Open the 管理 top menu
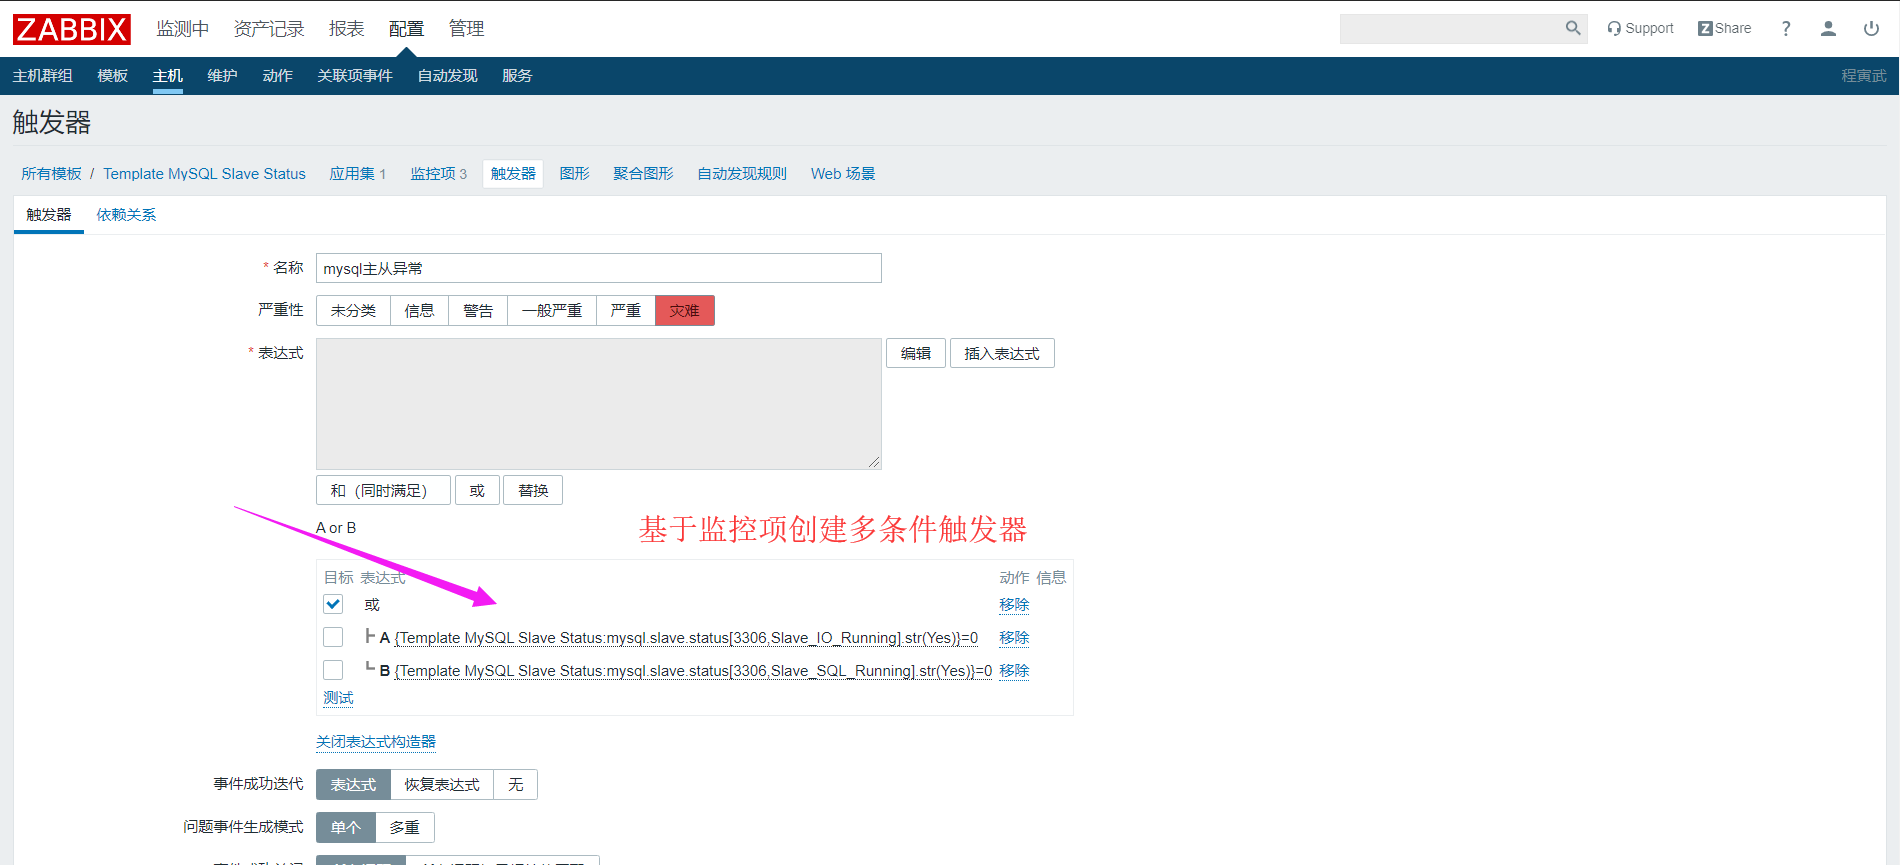This screenshot has height=865, width=1900. coord(467,29)
